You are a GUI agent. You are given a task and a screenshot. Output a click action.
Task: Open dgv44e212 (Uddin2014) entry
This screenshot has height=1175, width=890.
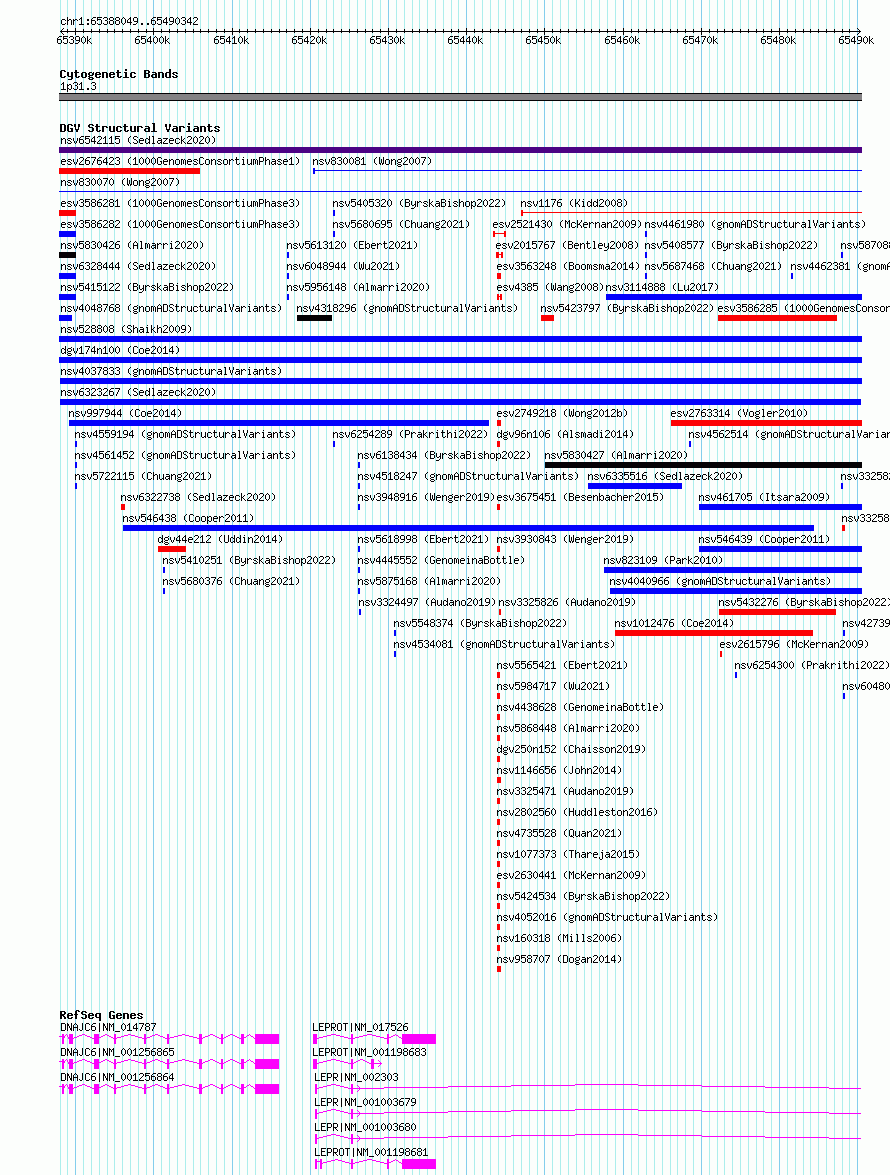pos(220,539)
